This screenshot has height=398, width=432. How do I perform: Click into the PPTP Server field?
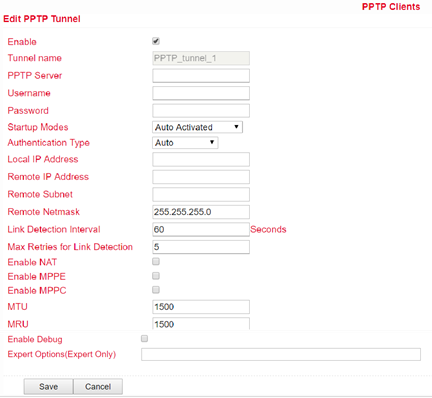point(201,76)
